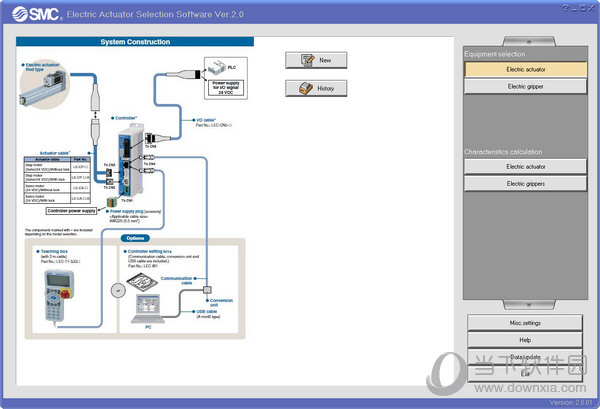Click the electric actuator rod type image
The height and width of the screenshot is (409, 600).
click(x=44, y=86)
